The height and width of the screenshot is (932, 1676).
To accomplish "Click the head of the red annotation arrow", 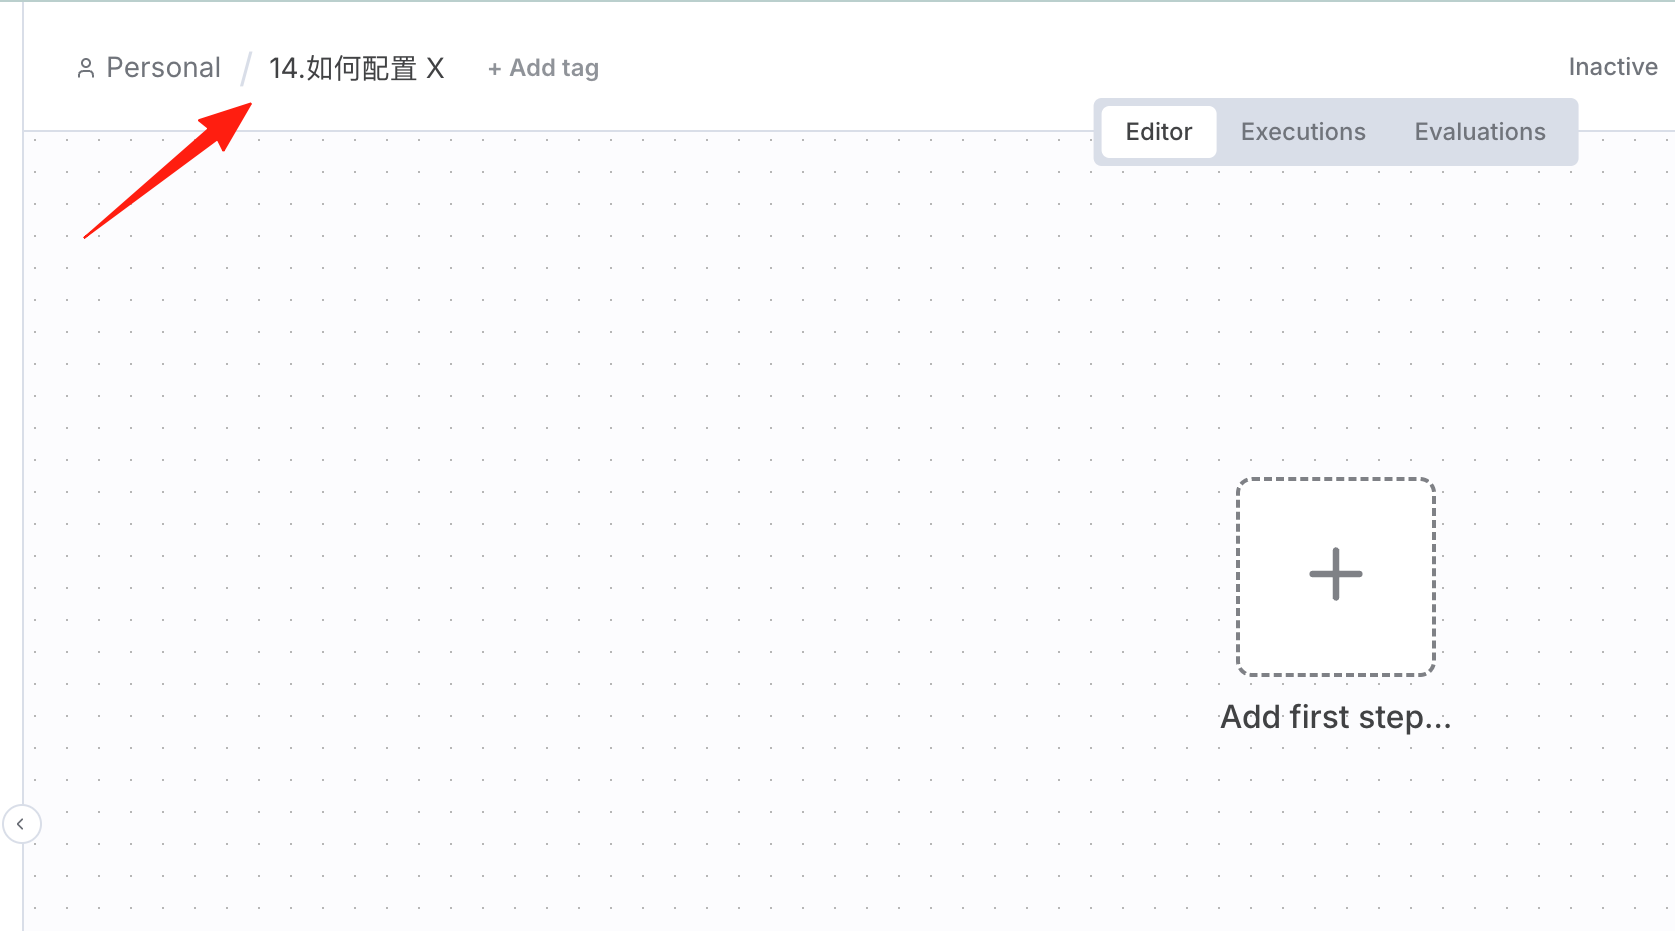I will [230, 123].
